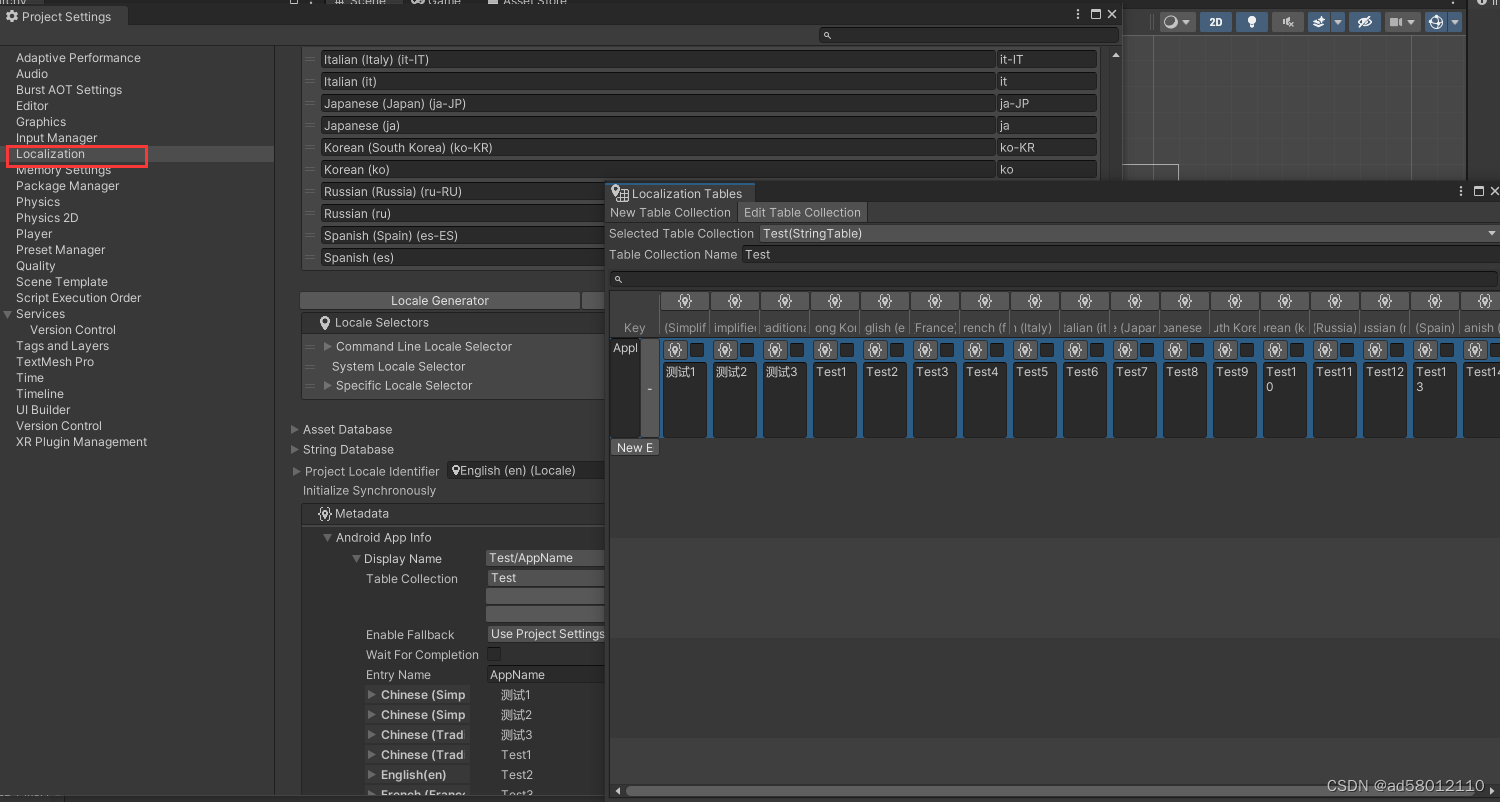Expand Specific Locale Selector
Screen dimensions: 1500x802
click(x=328, y=385)
